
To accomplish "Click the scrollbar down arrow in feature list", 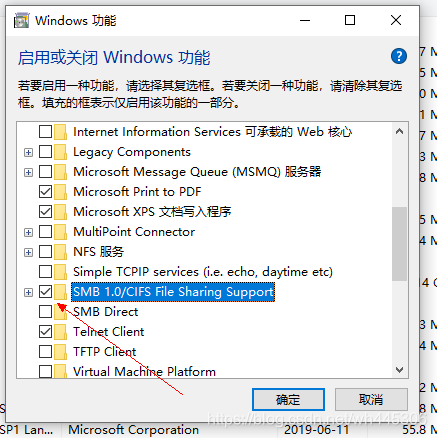I will [x=399, y=369].
